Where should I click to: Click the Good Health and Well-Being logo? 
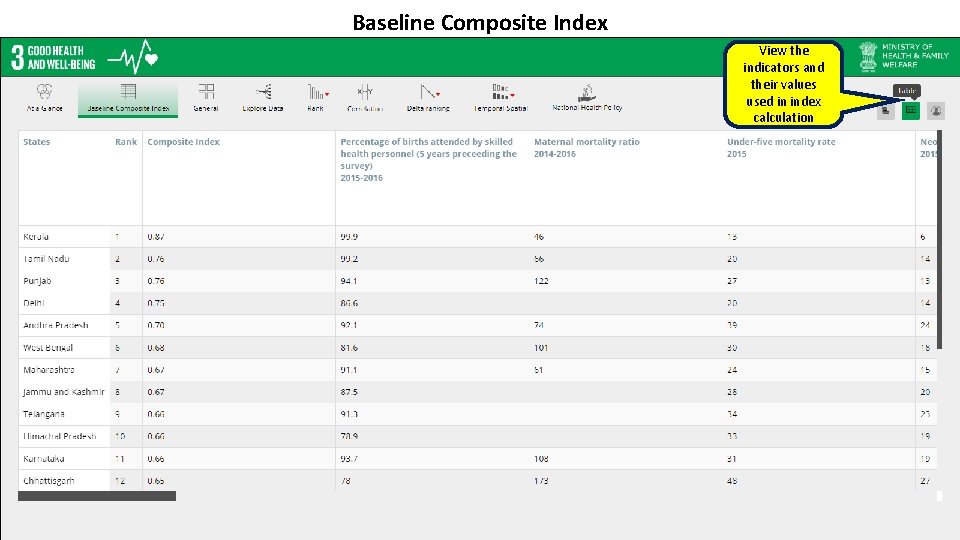(x=84, y=58)
